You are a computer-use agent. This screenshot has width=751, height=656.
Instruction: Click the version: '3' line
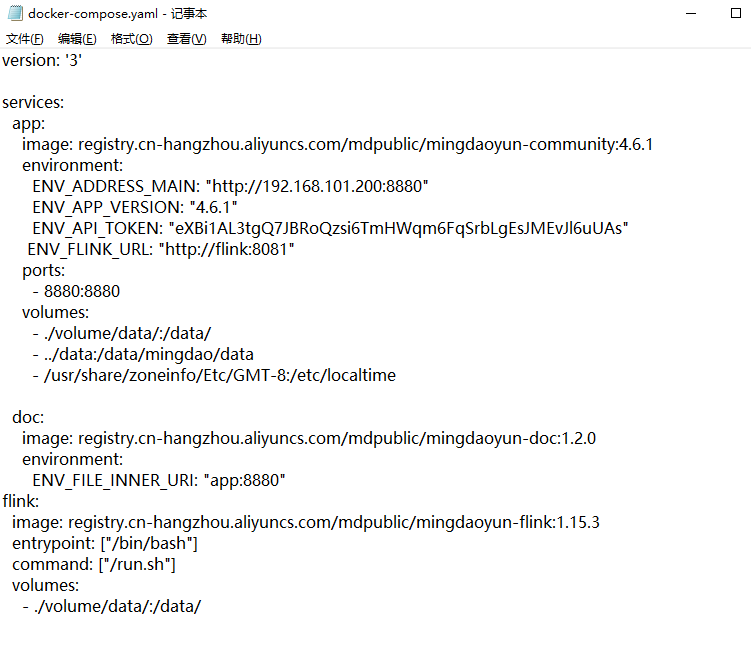tap(42, 60)
